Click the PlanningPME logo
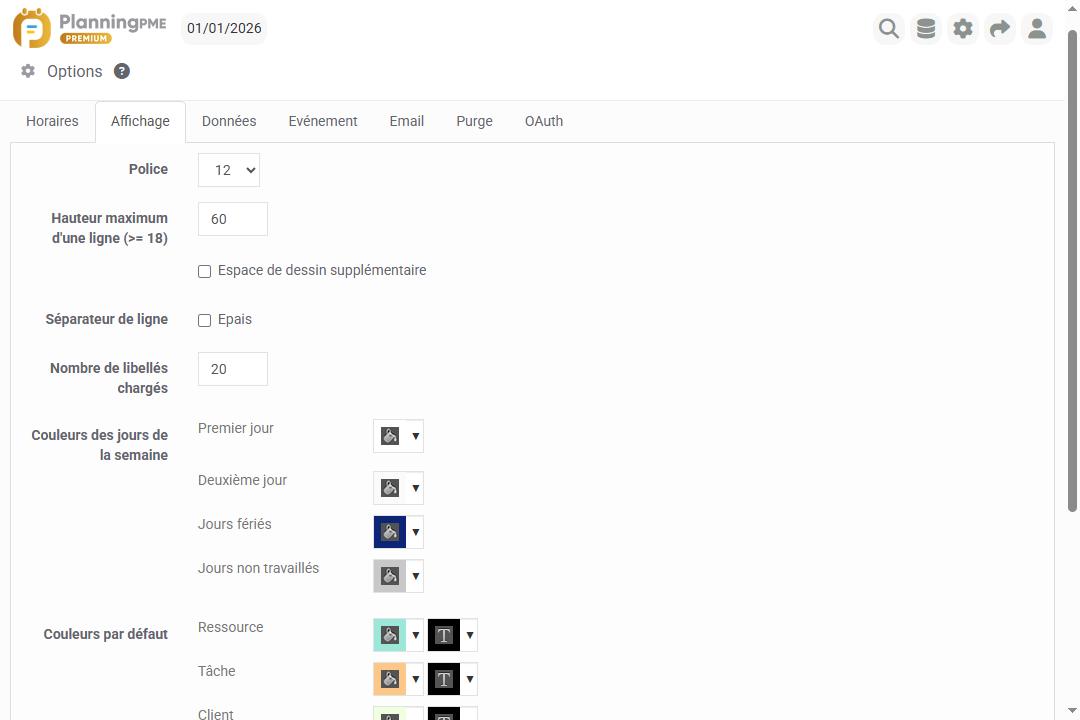1080x720 pixels. 90,28
